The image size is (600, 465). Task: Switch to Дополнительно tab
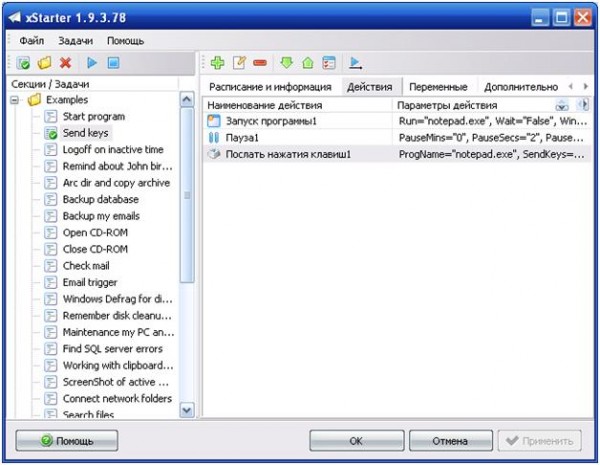tap(521, 87)
